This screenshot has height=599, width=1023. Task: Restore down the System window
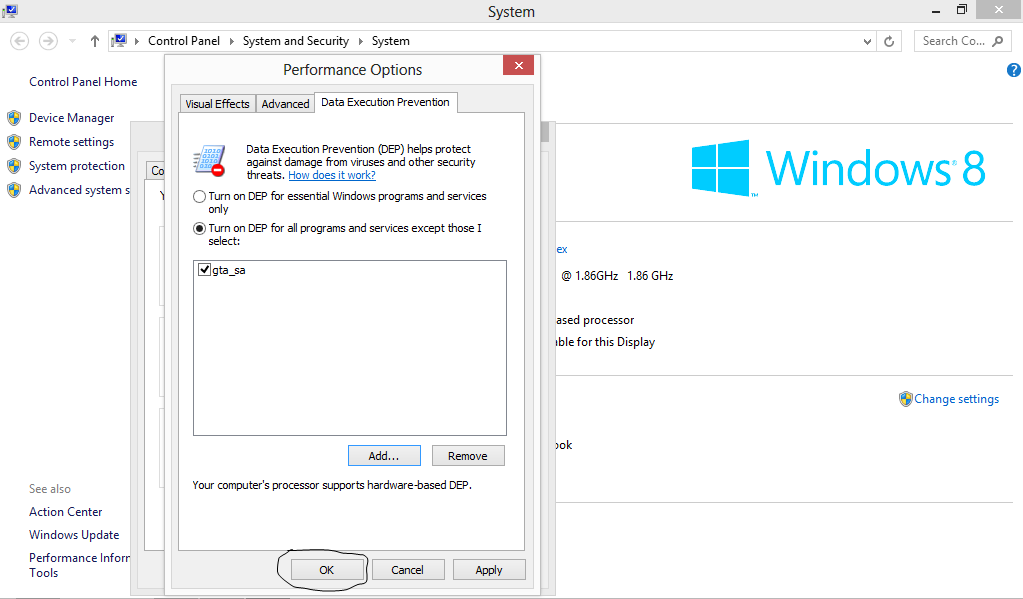pos(962,10)
